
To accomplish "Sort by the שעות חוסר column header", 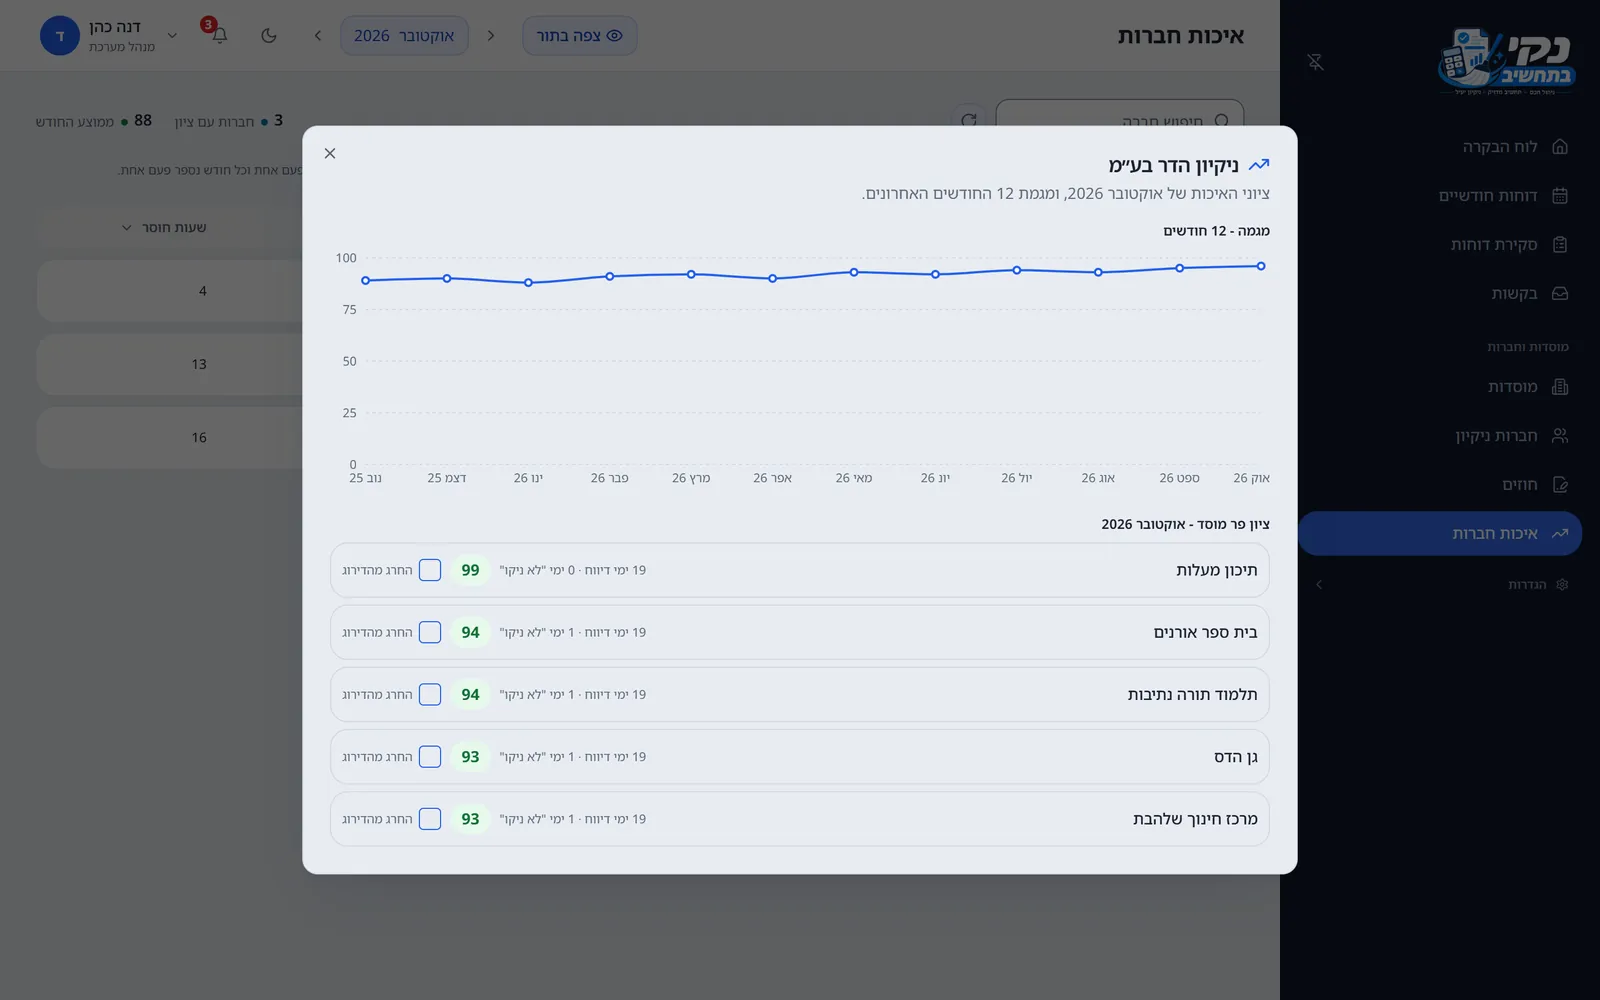I will point(163,228).
